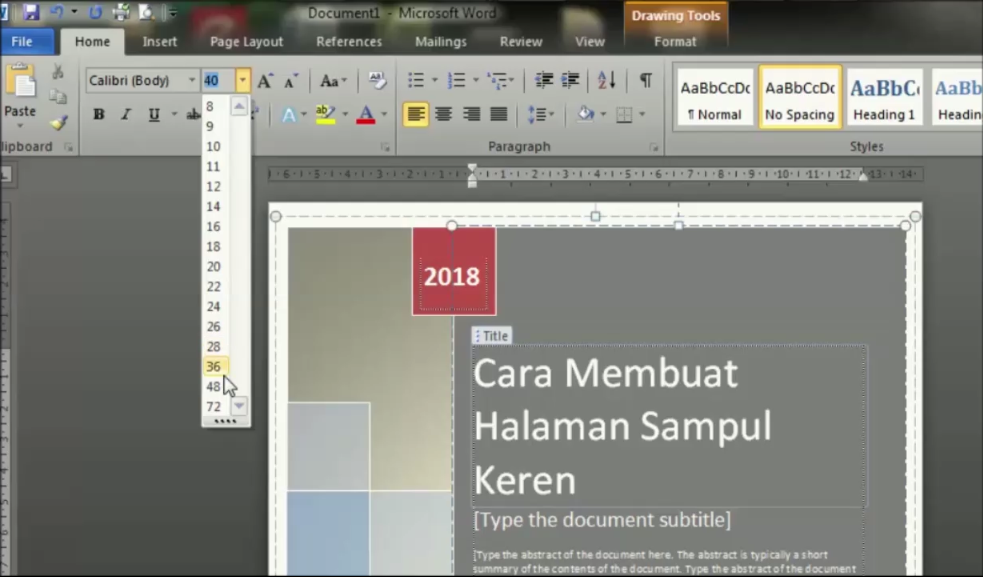Toggle bold formatting
The width and height of the screenshot is (983, 577).
click(x=98, y=114)
